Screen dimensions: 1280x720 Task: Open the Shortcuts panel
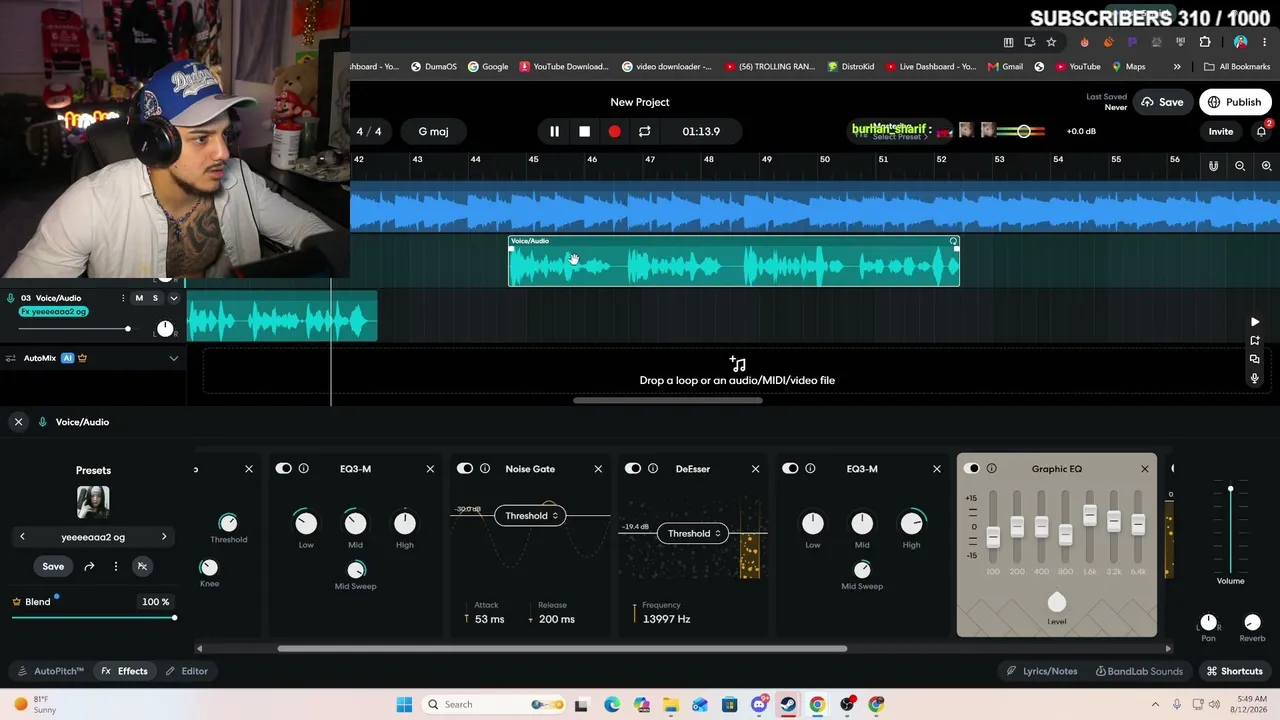click(x=1234, y=671)
